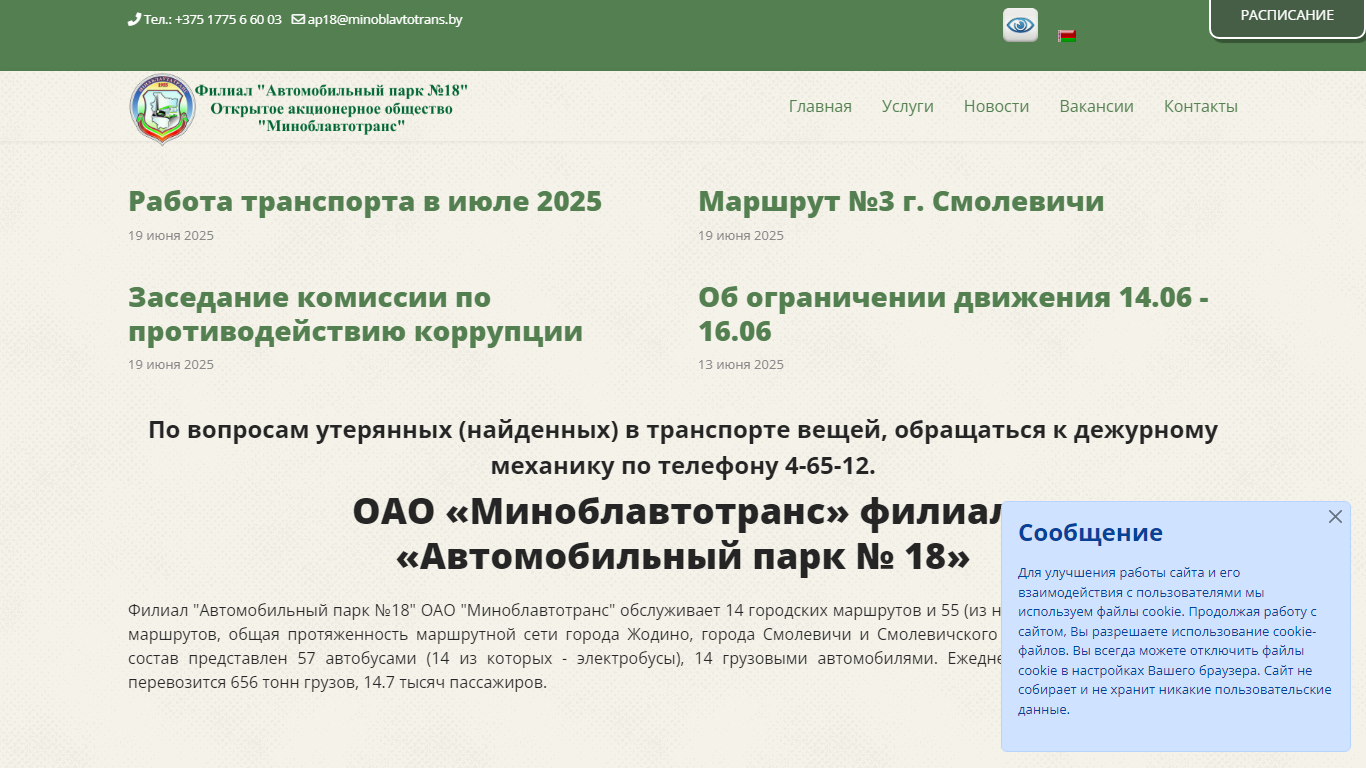1366x768 pixels.
Task: Open news Работа транспорта в июле 2025
Action: click(x=365, y=201)
